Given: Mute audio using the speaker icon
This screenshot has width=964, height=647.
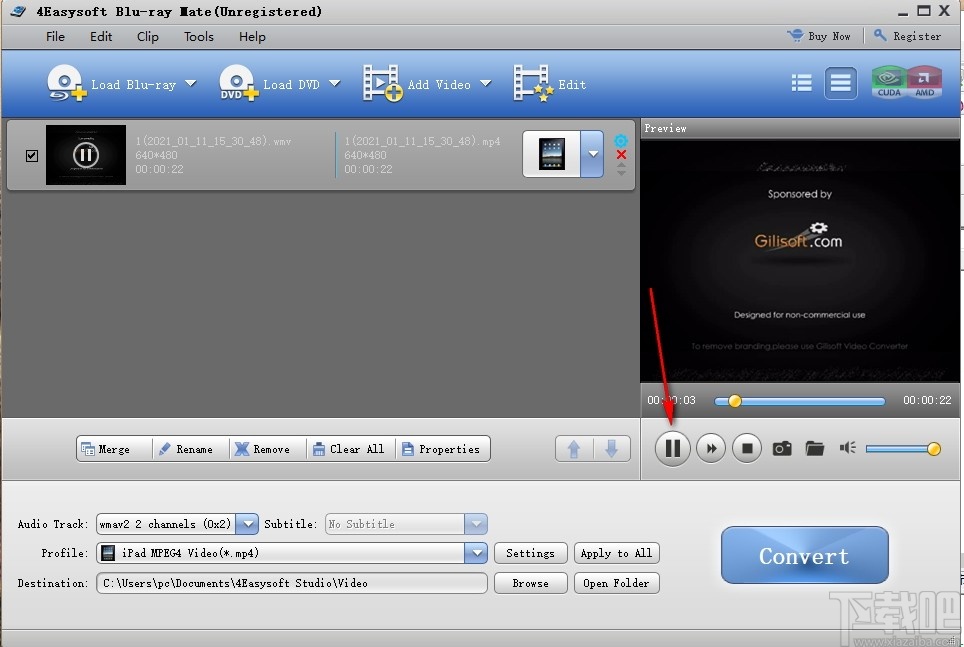Looking at the screenshot, I should point(847,448).
